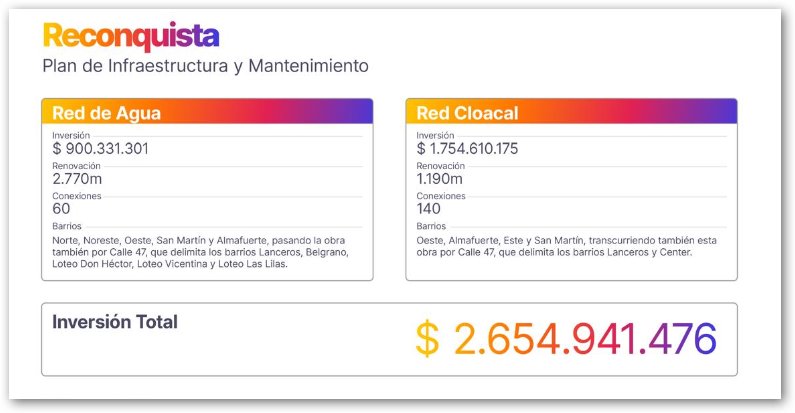Select the 2.770m renovation value
Image resolution: width=795 pixels, height=413 pixels.
(77, 179)
